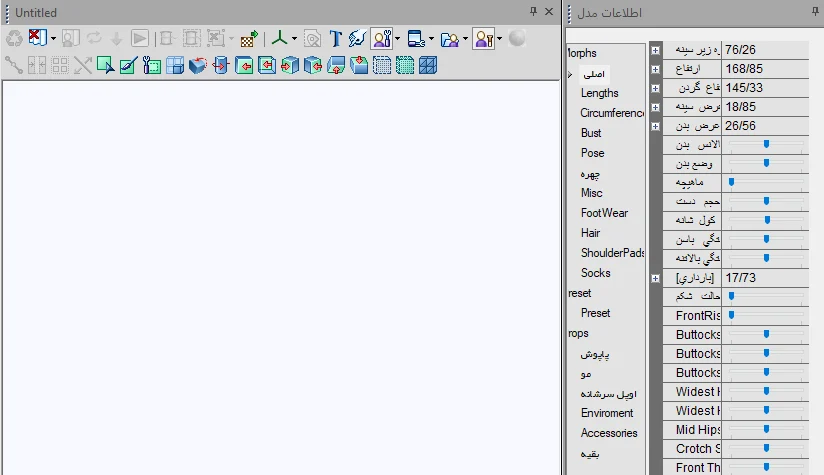Click the Mid Hips slider
This screenshot has height=475, width=824.
coord(766,429)
